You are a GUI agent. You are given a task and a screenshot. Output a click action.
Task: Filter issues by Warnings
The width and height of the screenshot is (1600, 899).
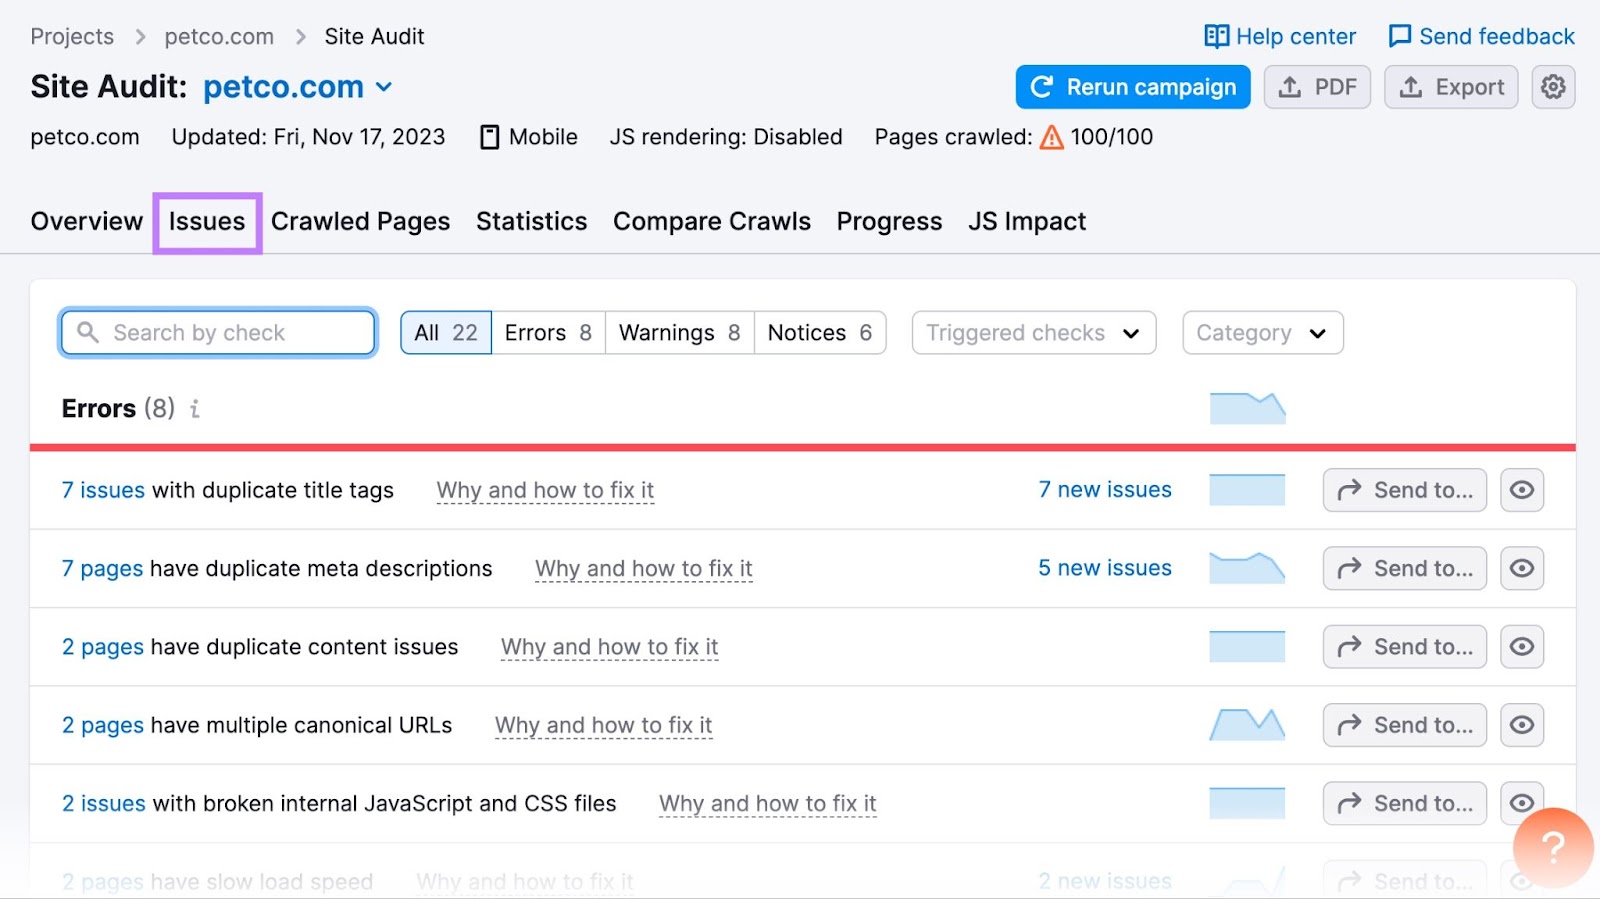tap(679, 333)
